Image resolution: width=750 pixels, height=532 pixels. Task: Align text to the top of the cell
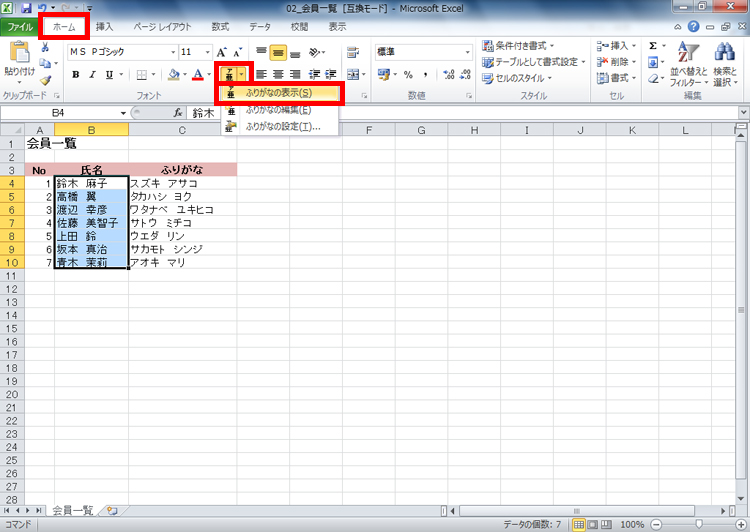[261, 51]
